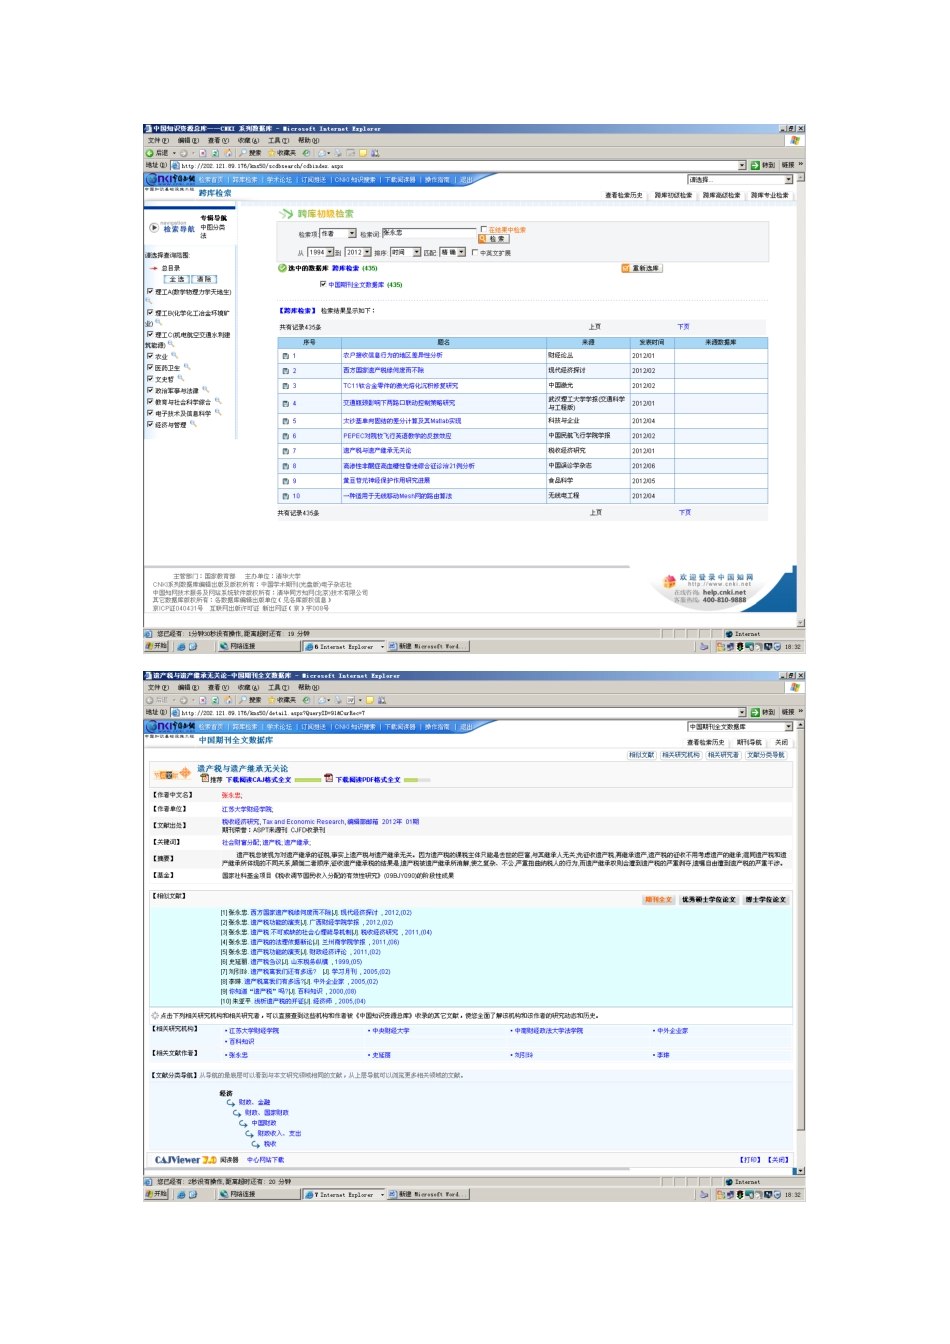
Task: Switch to the 跨库高级检索 tab
Action: tap(721, 195)
